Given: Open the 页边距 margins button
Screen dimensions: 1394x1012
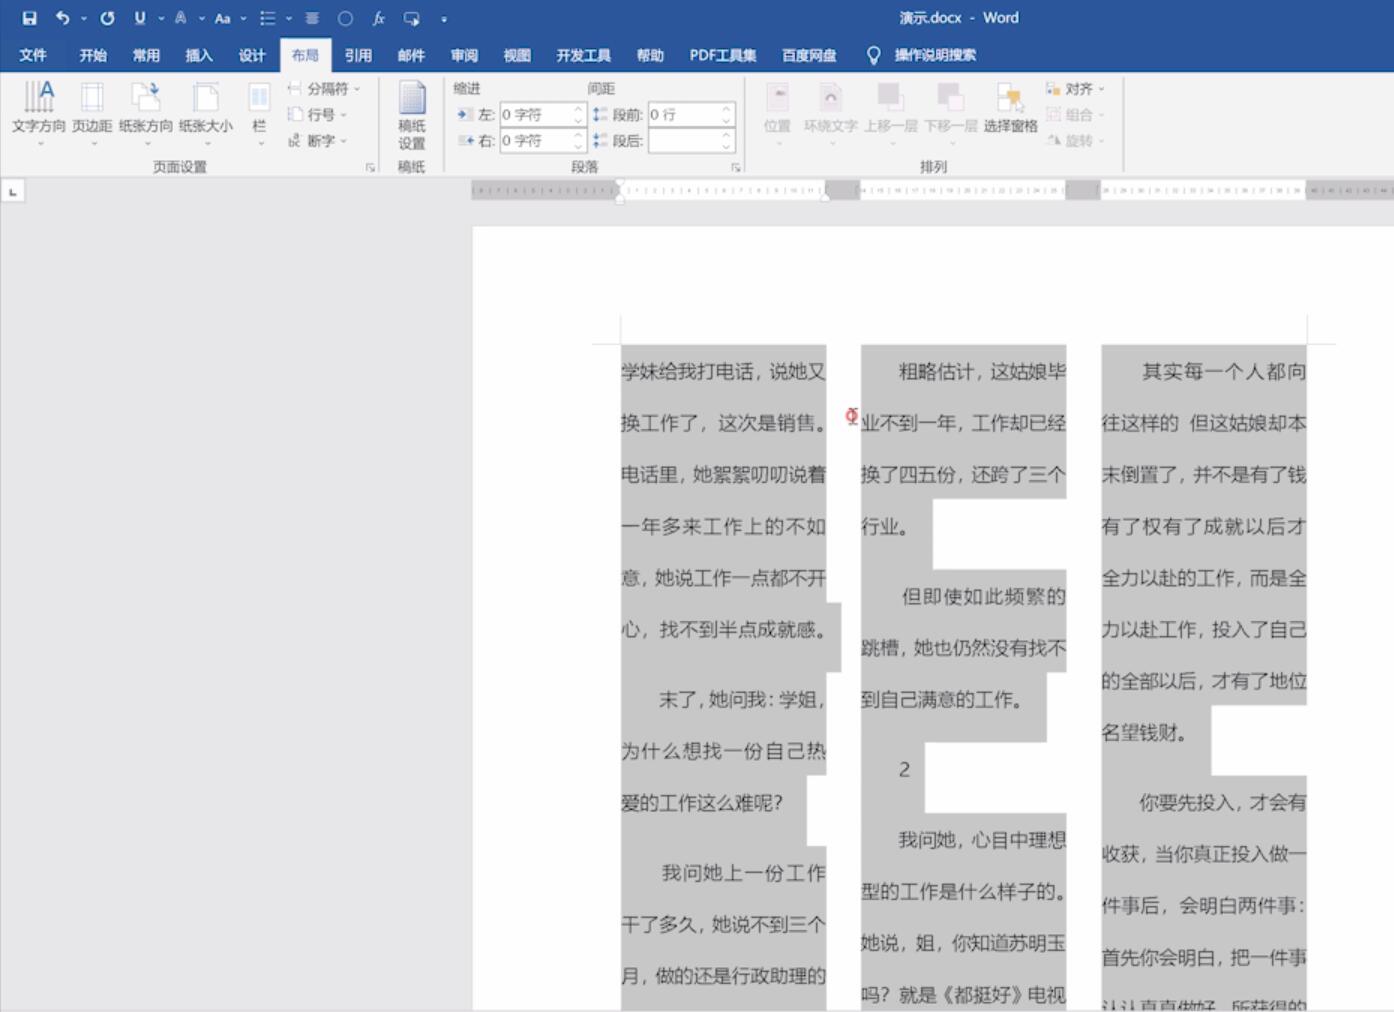Looking at the screenshot, I should (92, 114).
